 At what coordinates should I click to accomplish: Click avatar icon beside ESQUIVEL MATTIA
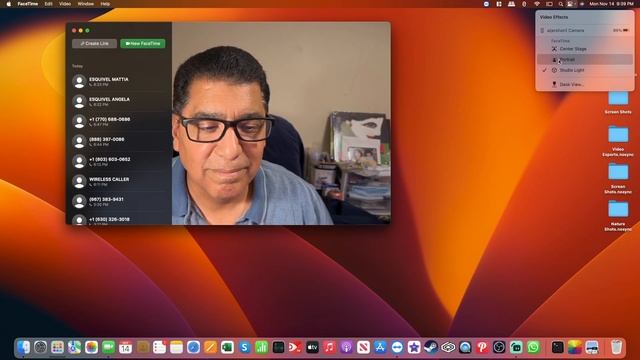click(79, 82)
